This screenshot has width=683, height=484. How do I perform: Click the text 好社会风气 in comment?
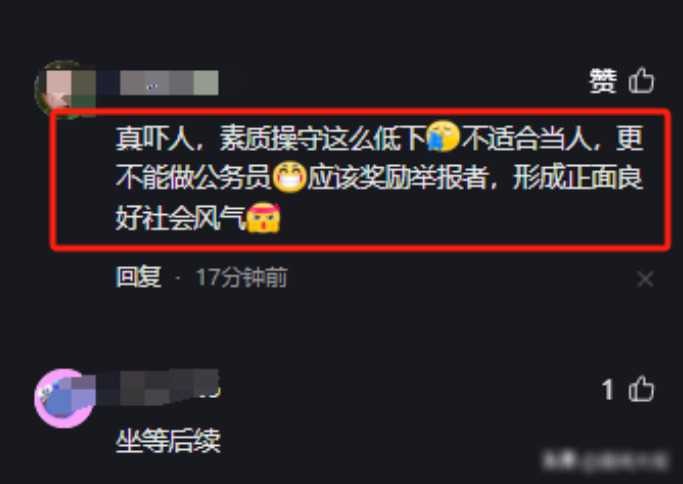point(181,218)
